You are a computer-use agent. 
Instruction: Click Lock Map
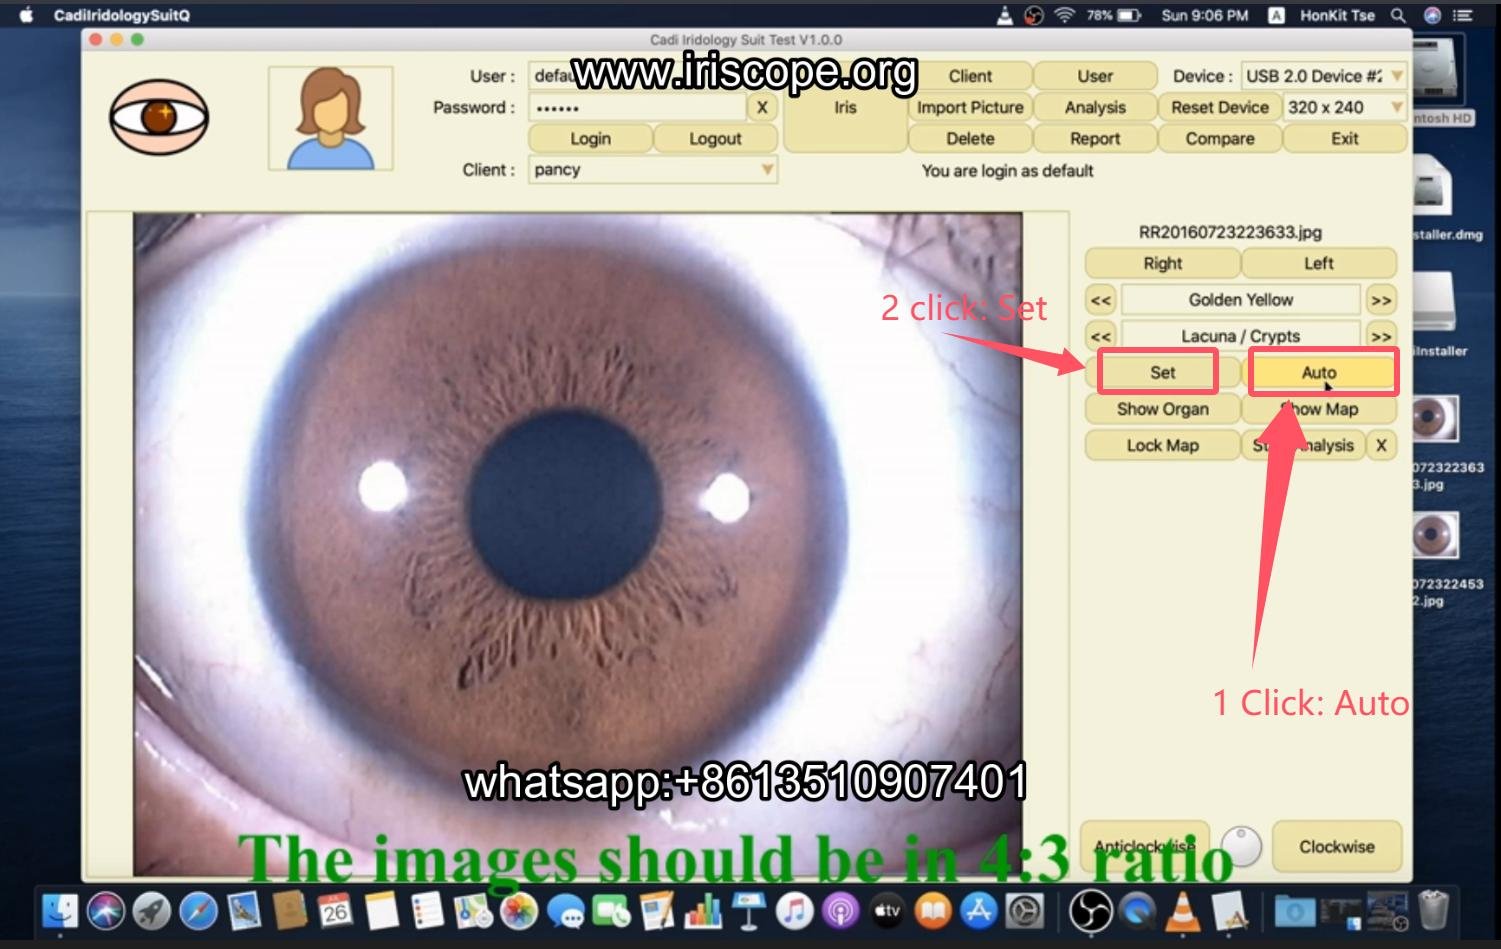click(x=1162, y=446)
